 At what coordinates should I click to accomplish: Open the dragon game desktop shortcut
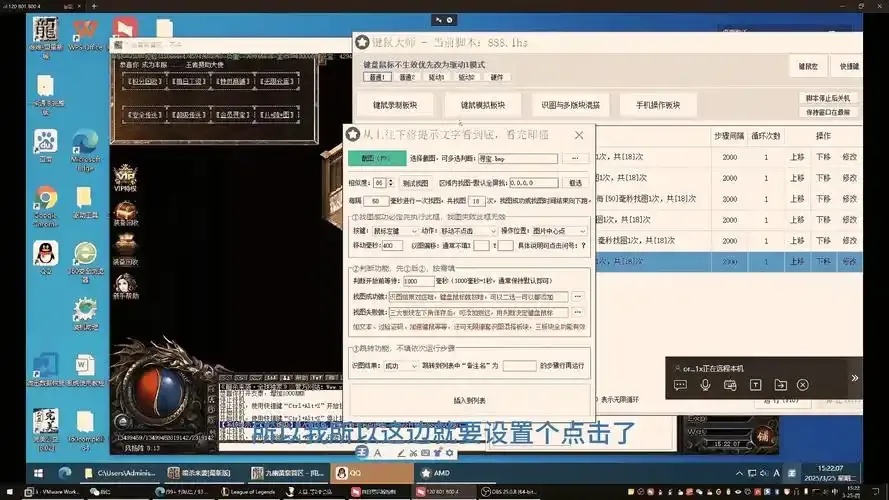point(45,35)
